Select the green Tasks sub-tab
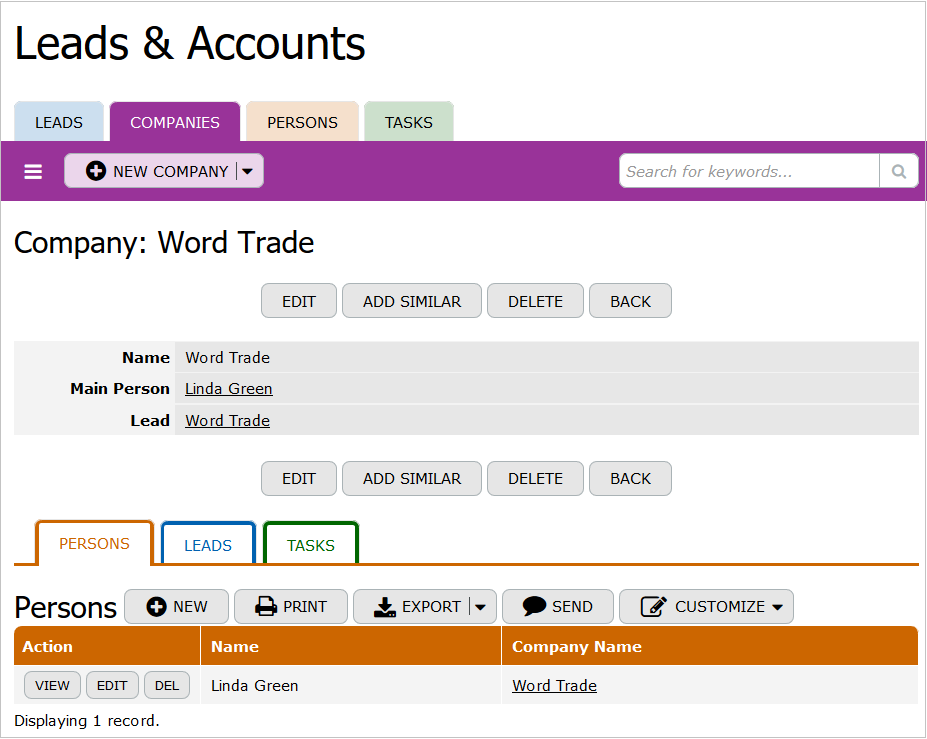This screenshot has height=739, width=927. click(x=311, y=545)
